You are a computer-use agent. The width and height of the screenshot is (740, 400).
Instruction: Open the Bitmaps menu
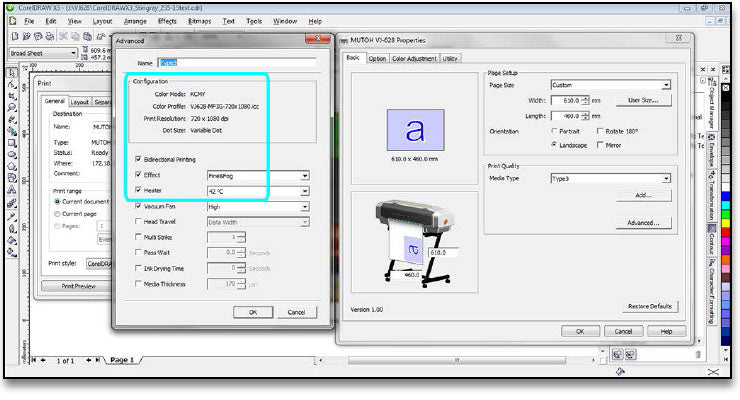click(x=200, y=21)
